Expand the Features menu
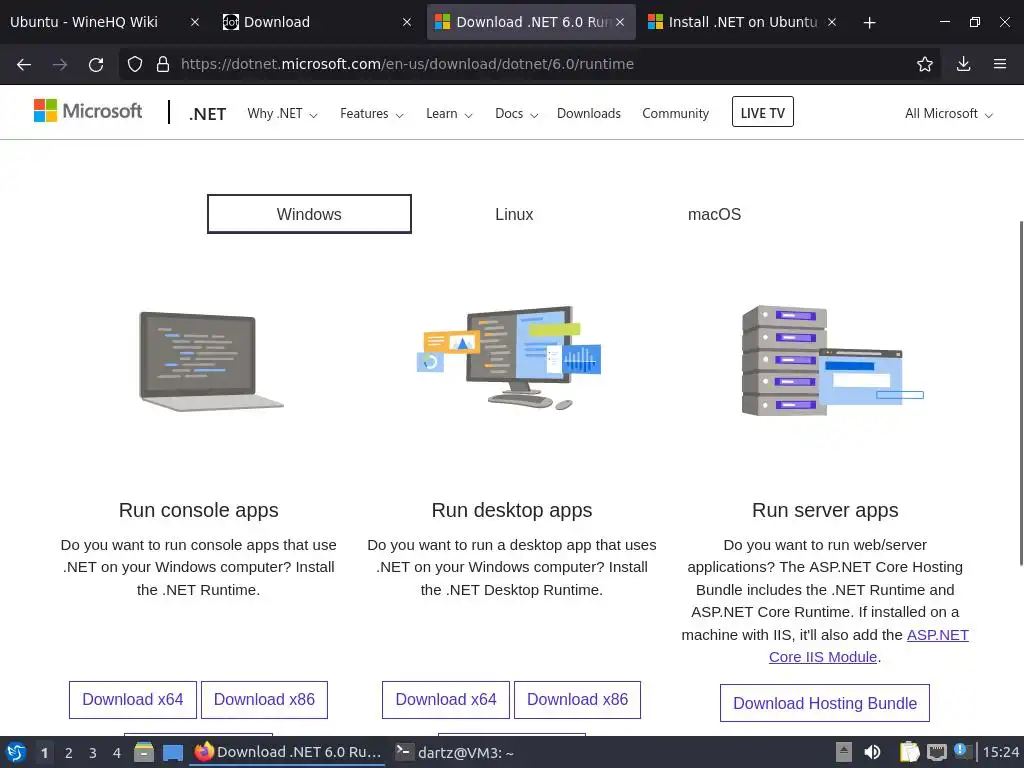This screenshot has height=768, width=1024. point(372,114)
